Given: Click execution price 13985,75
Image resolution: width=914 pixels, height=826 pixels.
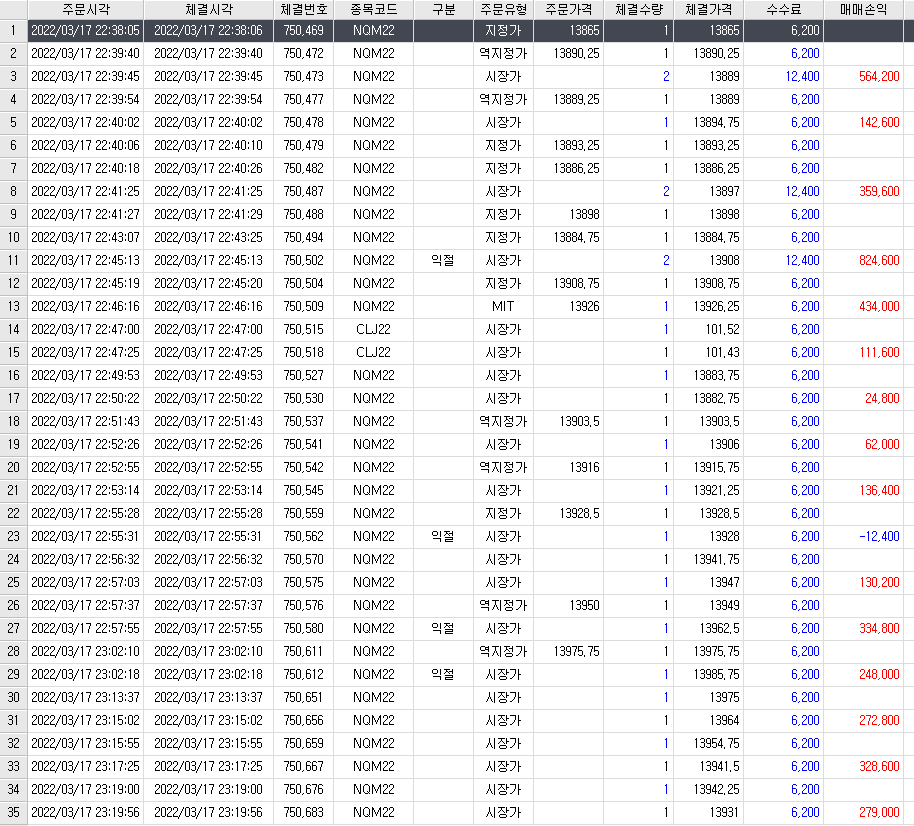Looking at the screenshot, I should (716, 674).
